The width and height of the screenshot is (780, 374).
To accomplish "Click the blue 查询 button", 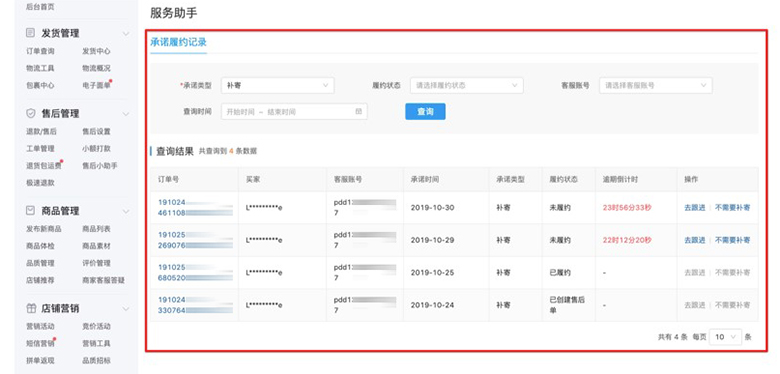I will click(425, 111).
